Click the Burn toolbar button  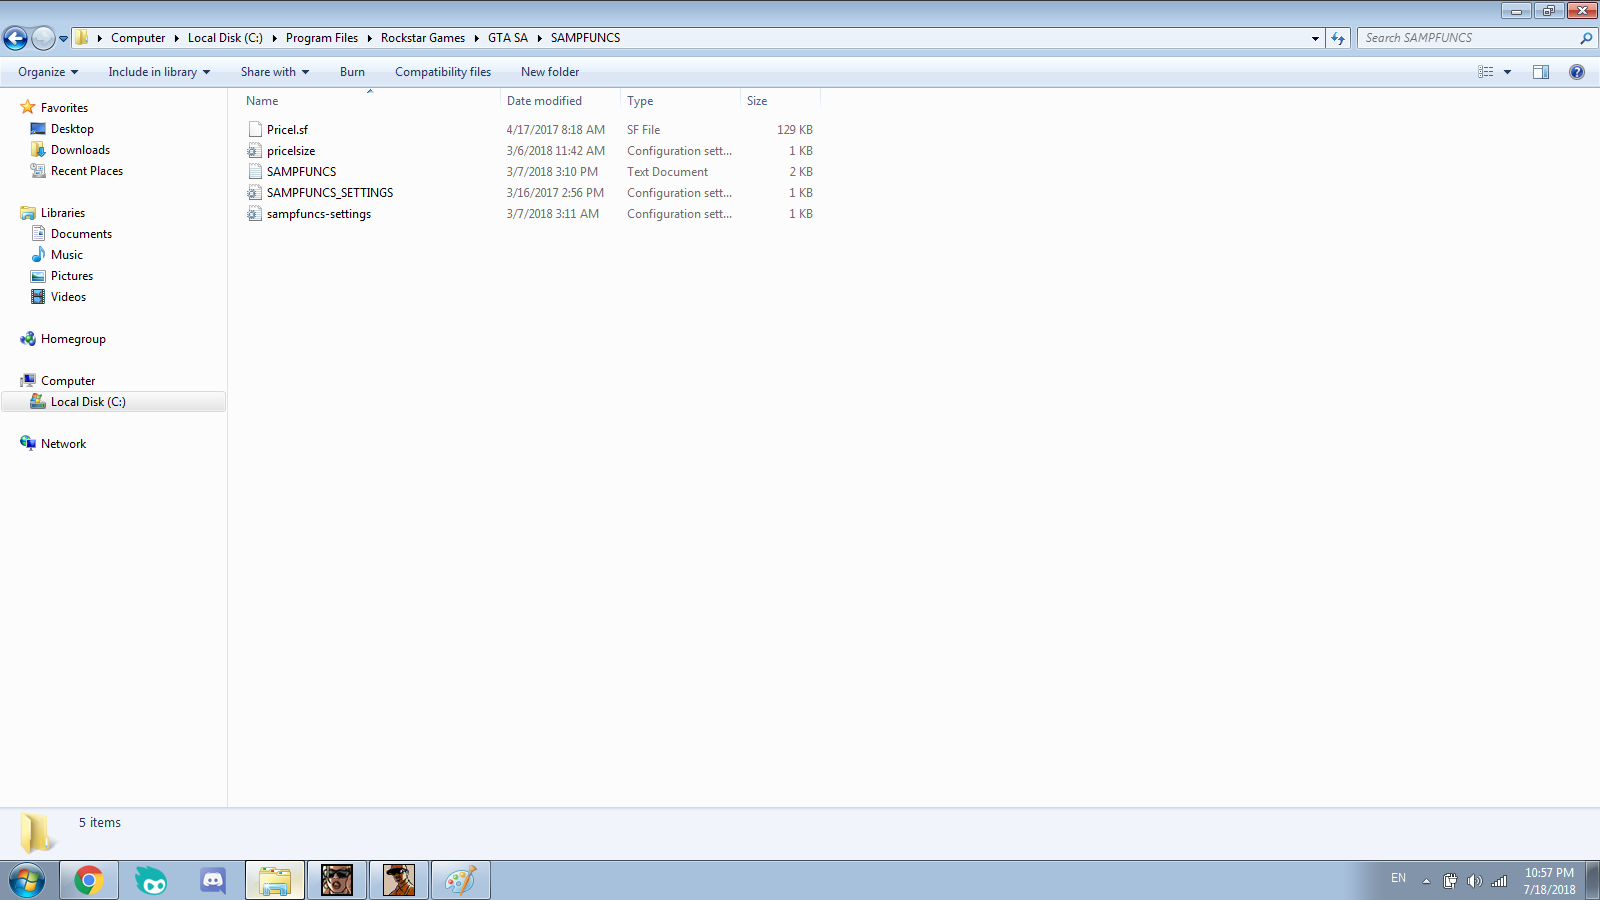tap(352, 72)
